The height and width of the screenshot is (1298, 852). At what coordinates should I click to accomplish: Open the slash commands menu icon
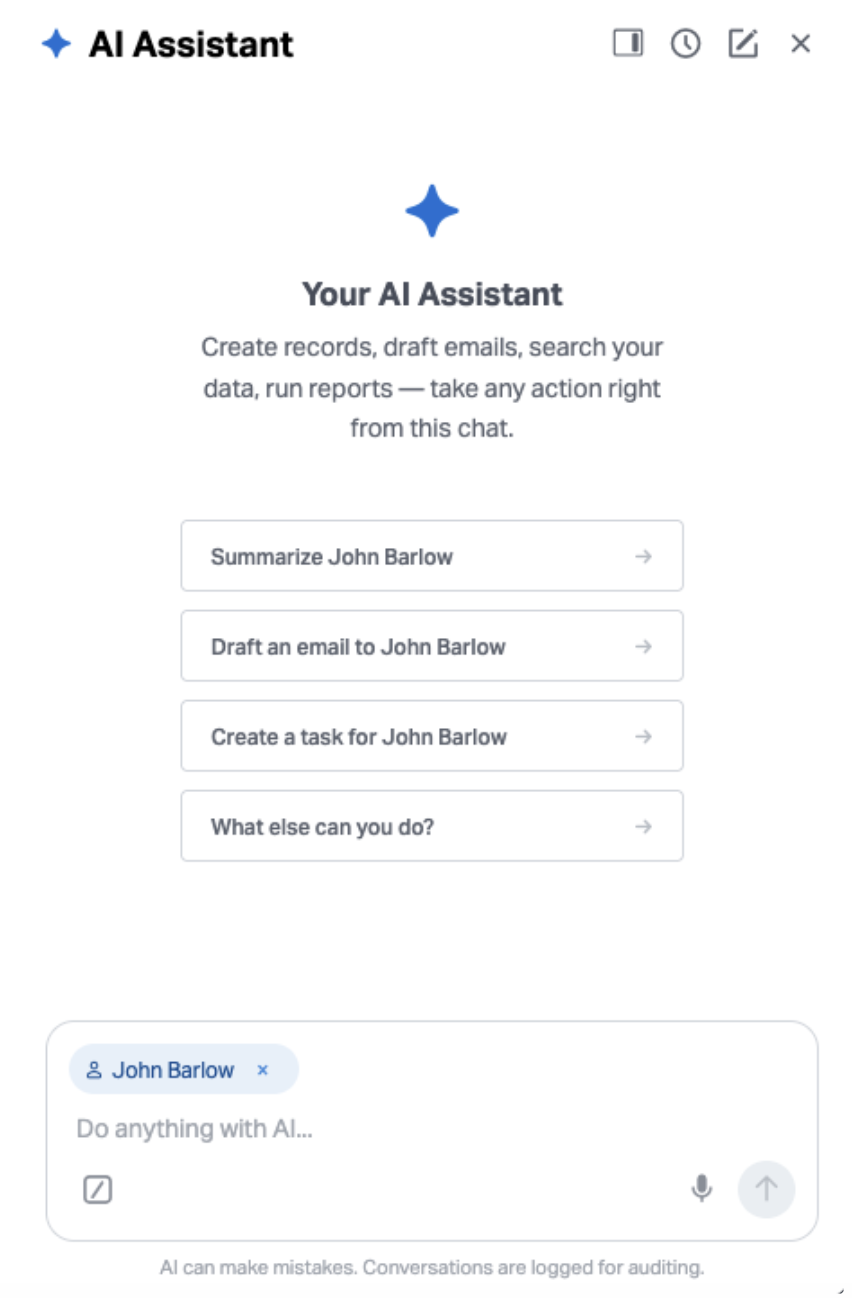tap(97, 1189)
